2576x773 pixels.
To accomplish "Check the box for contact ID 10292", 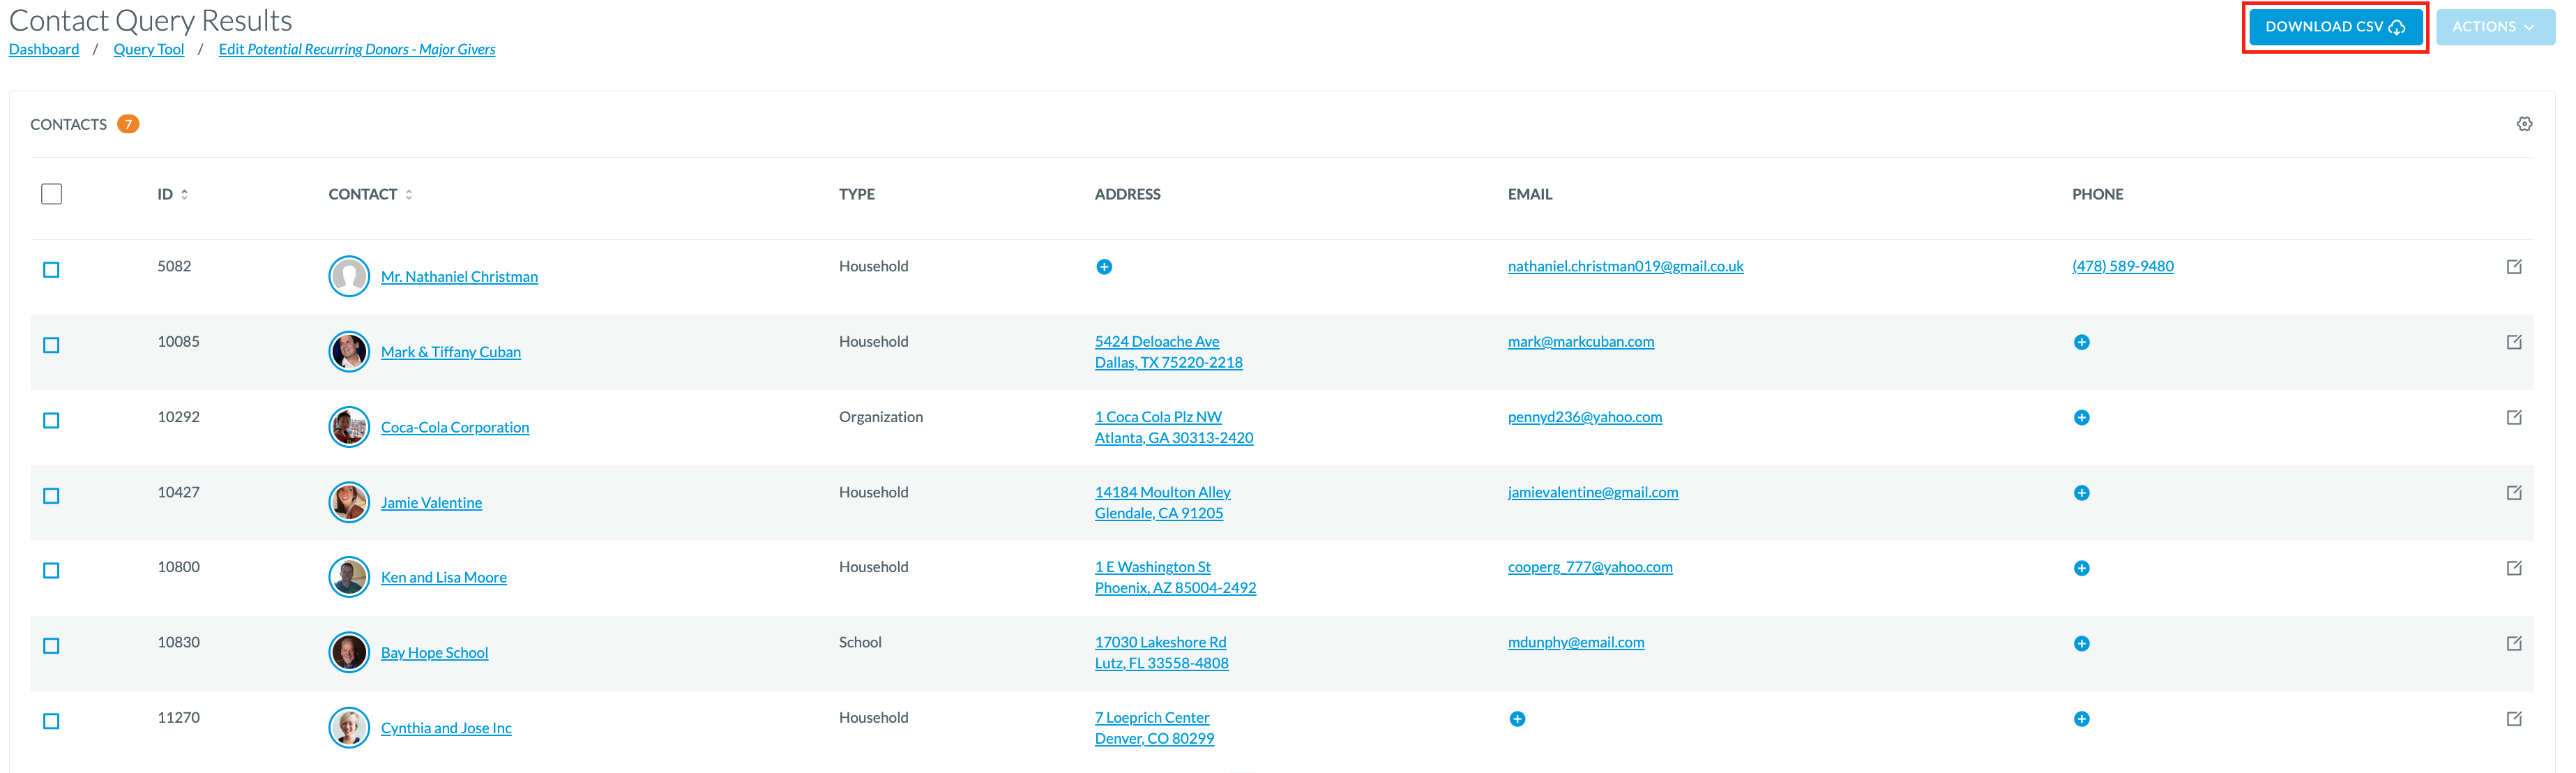I will coord(51,420).
